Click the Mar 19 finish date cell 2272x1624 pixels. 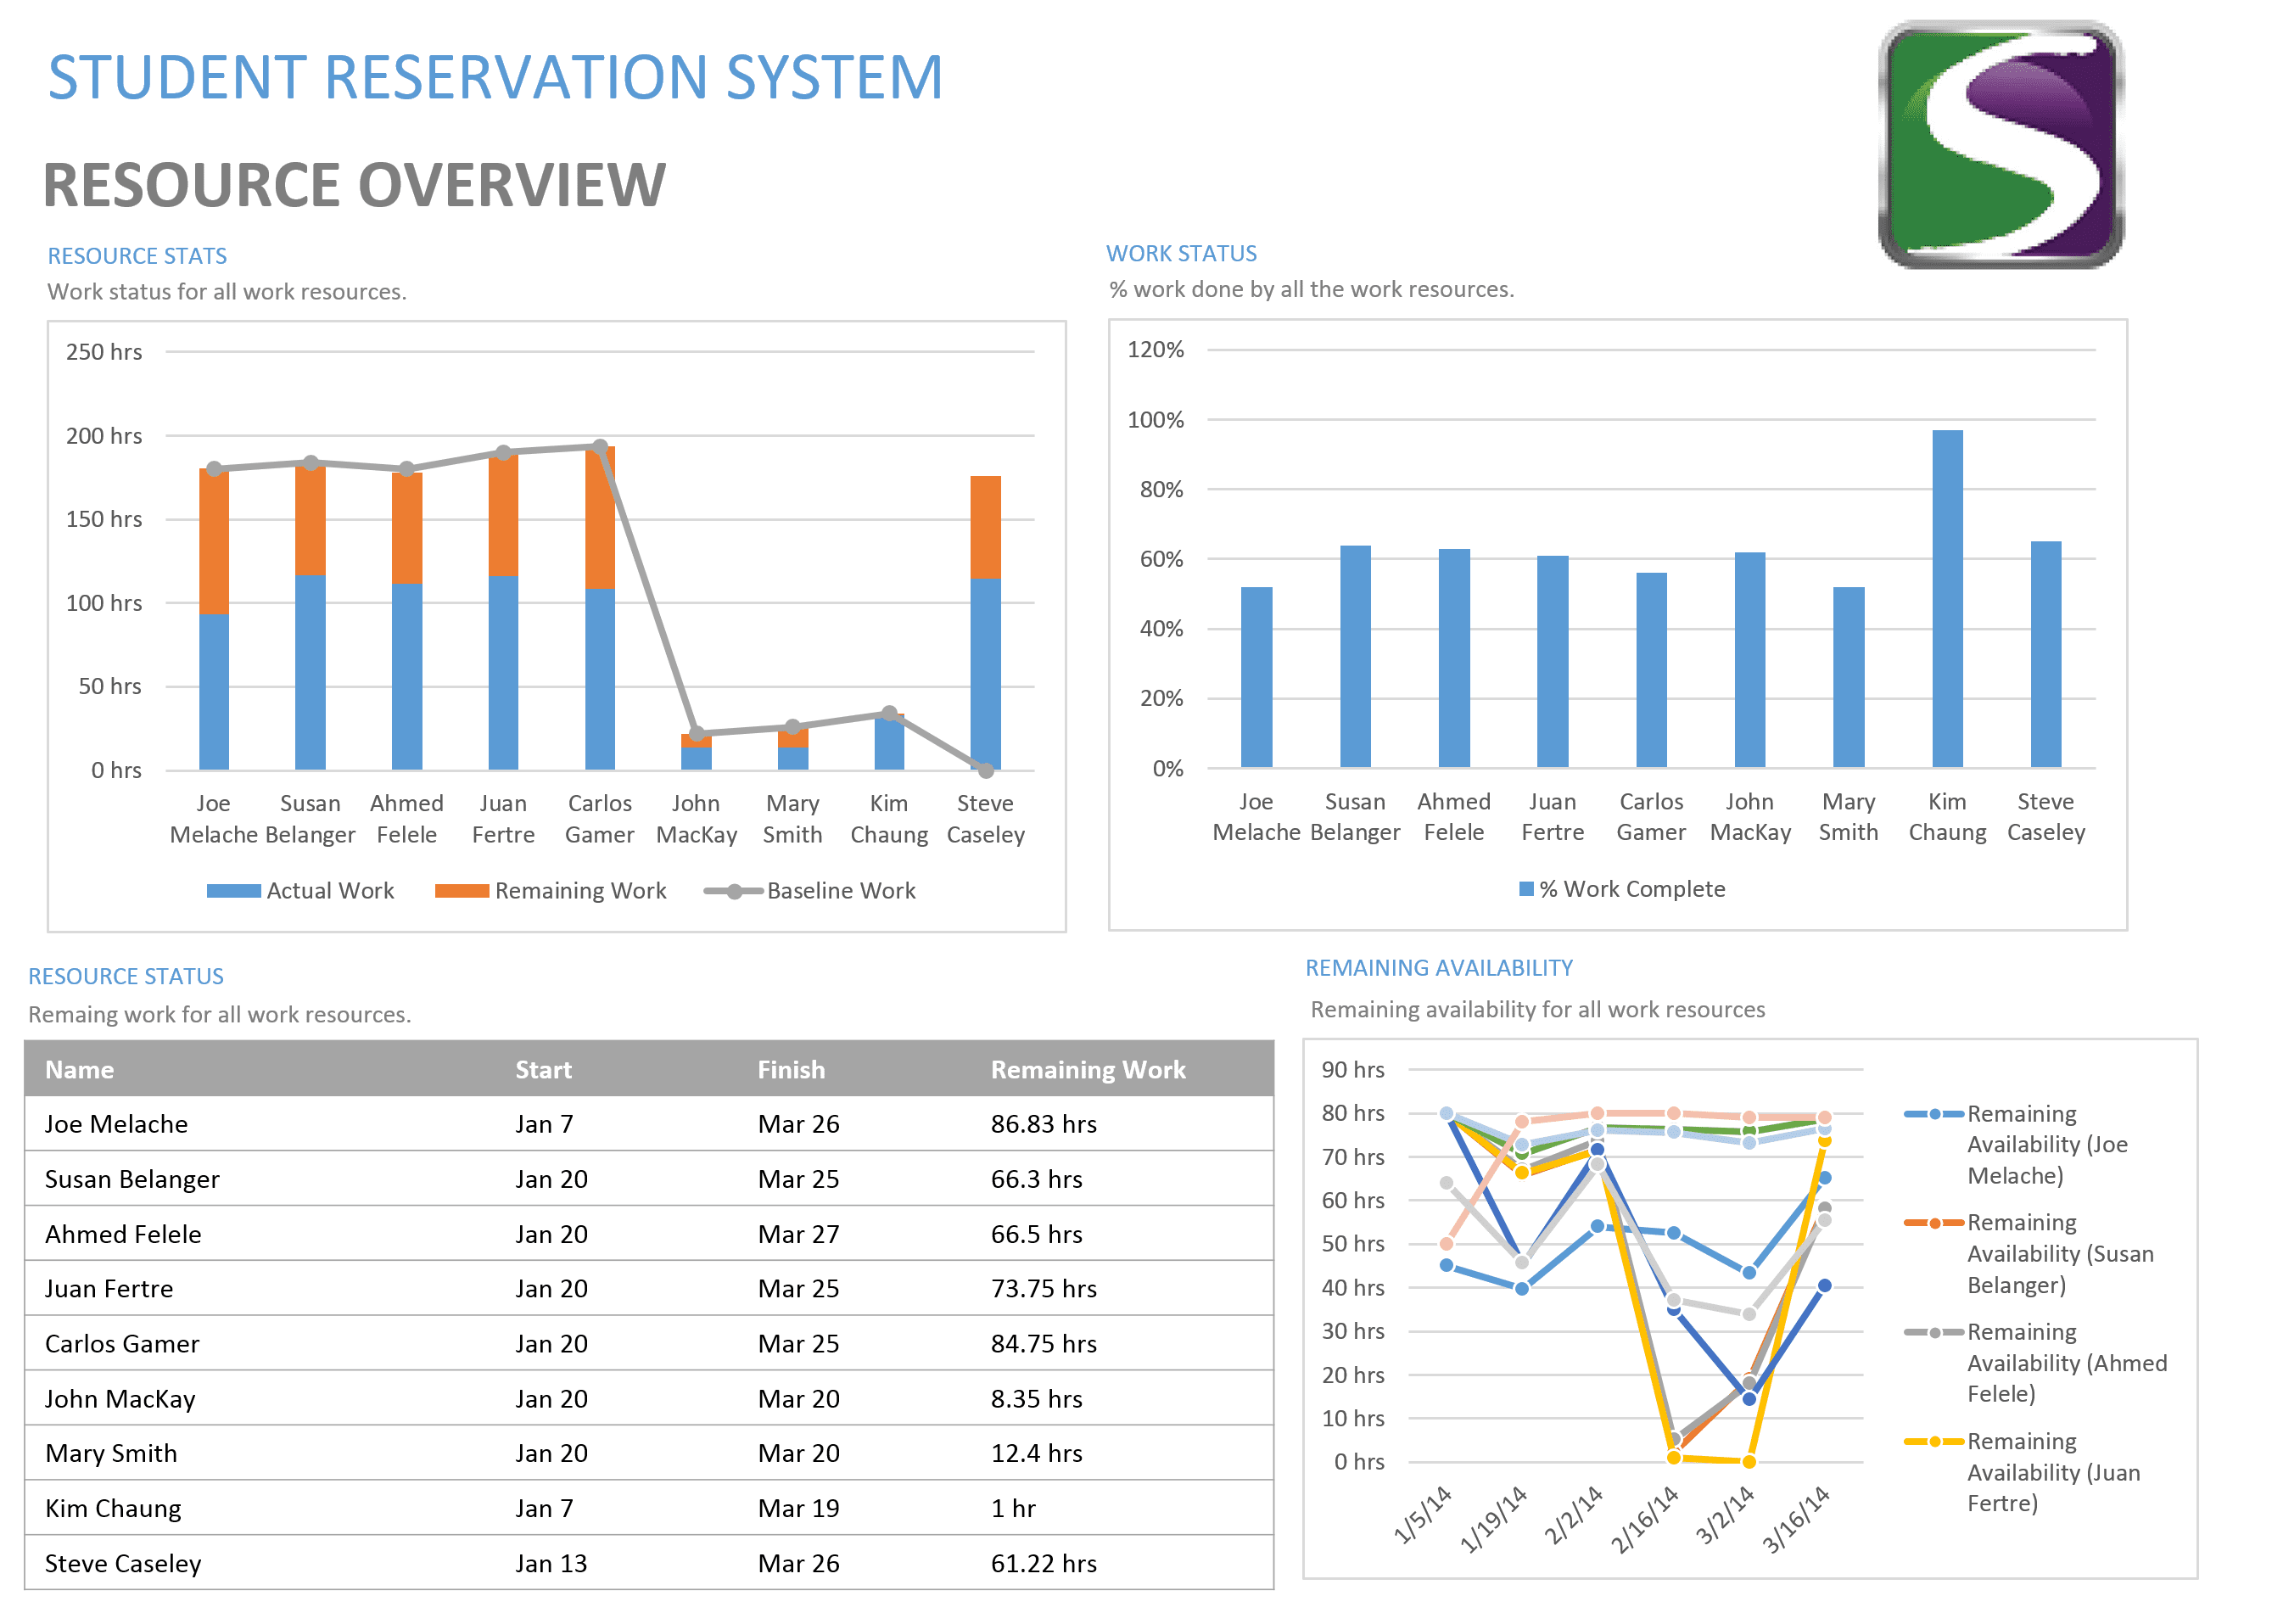click(x=798, y=1508)
